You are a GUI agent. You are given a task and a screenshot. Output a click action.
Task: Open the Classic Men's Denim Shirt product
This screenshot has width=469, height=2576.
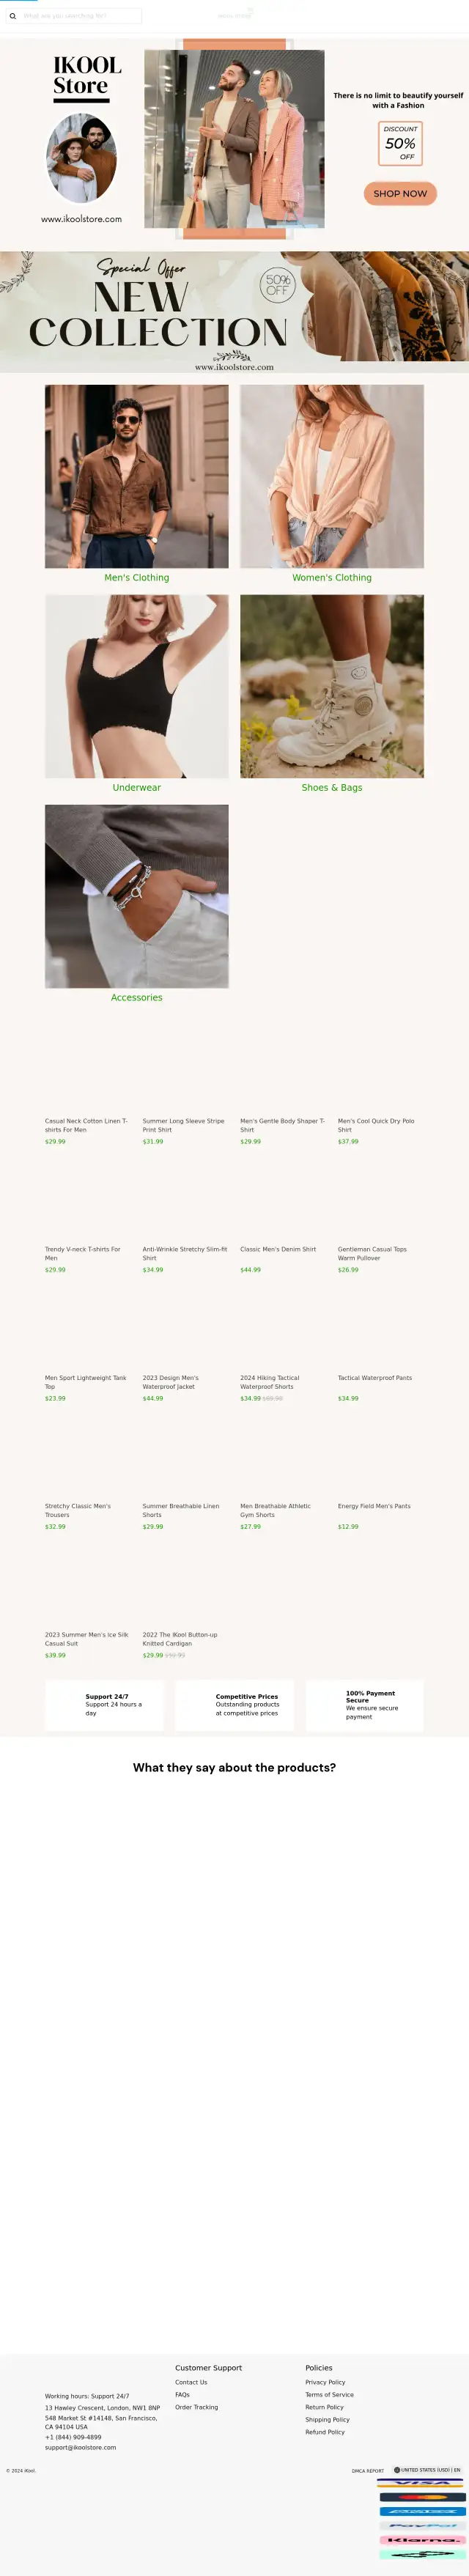pyautogui.click(x=278, y=1249)
